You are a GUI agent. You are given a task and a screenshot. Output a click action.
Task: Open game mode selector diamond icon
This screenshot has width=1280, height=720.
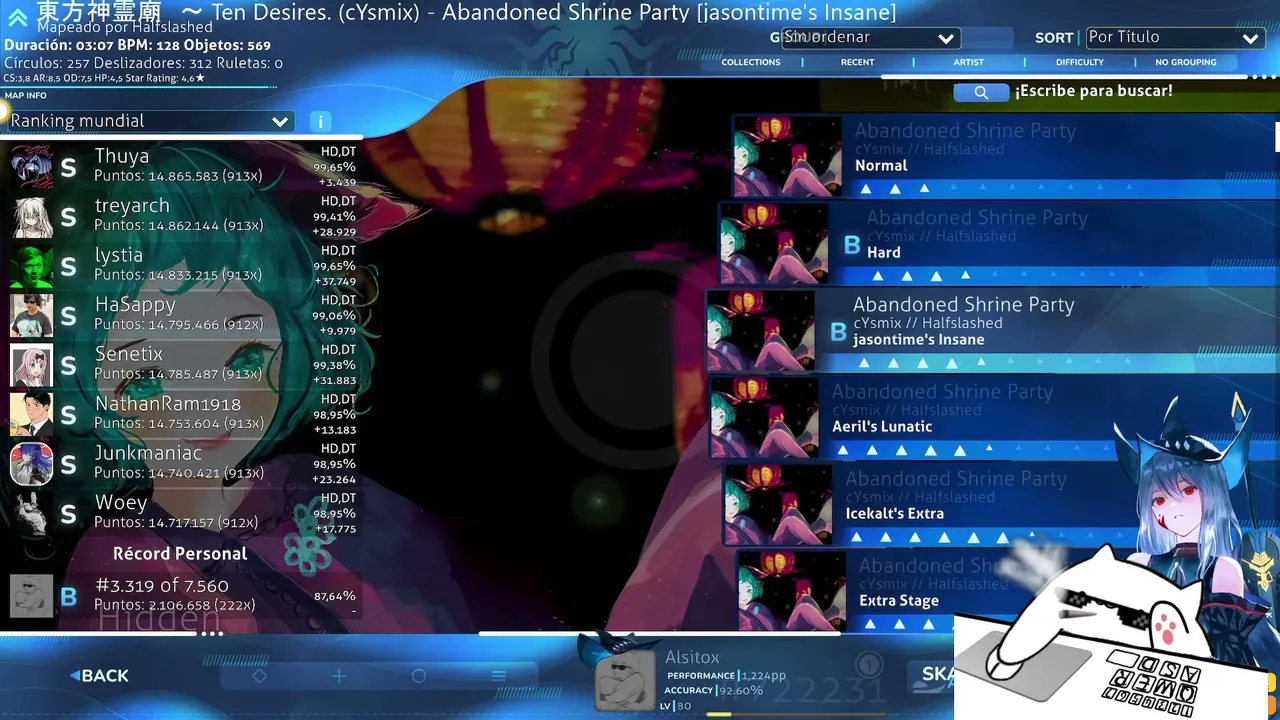[259, 676]
